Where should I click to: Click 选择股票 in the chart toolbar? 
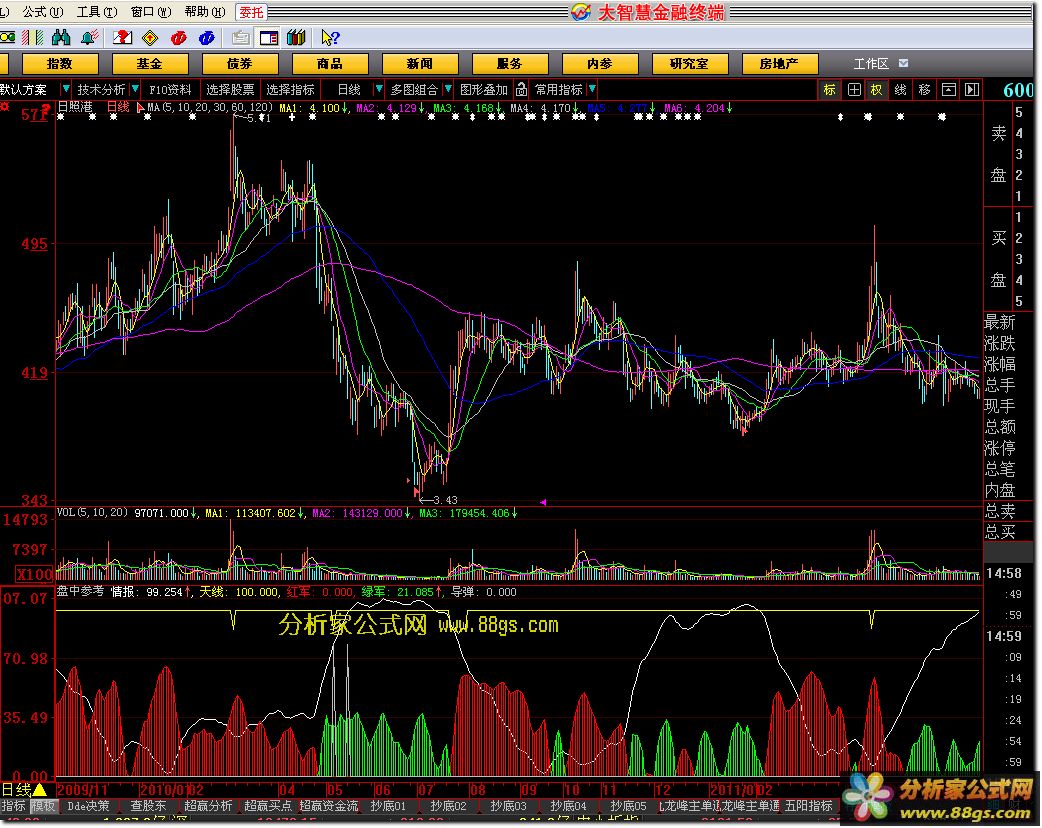(230, 89)
